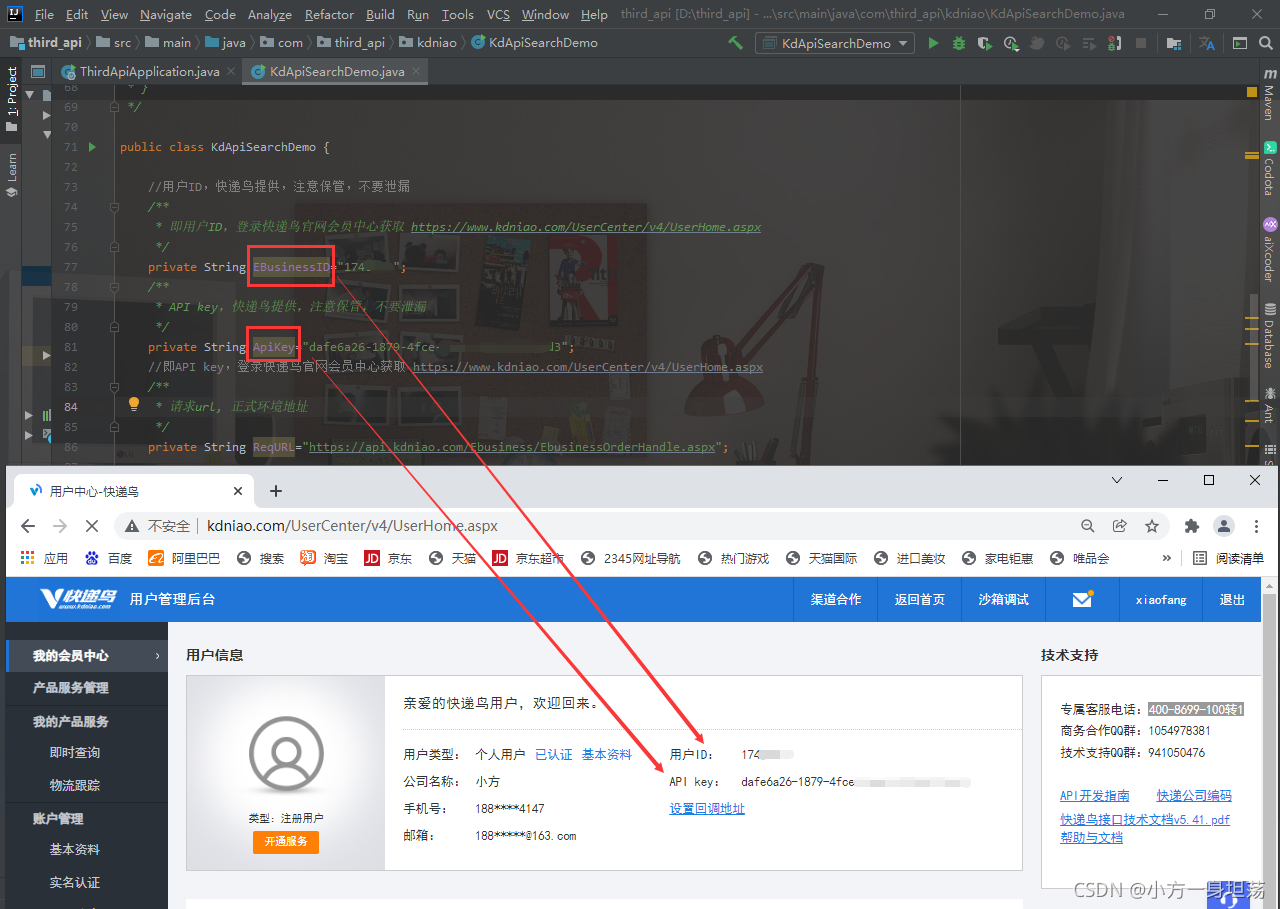This screenshot has width=1280, height=909.
Task: Click the Chrome share page icon
Action: point(1120,525)
